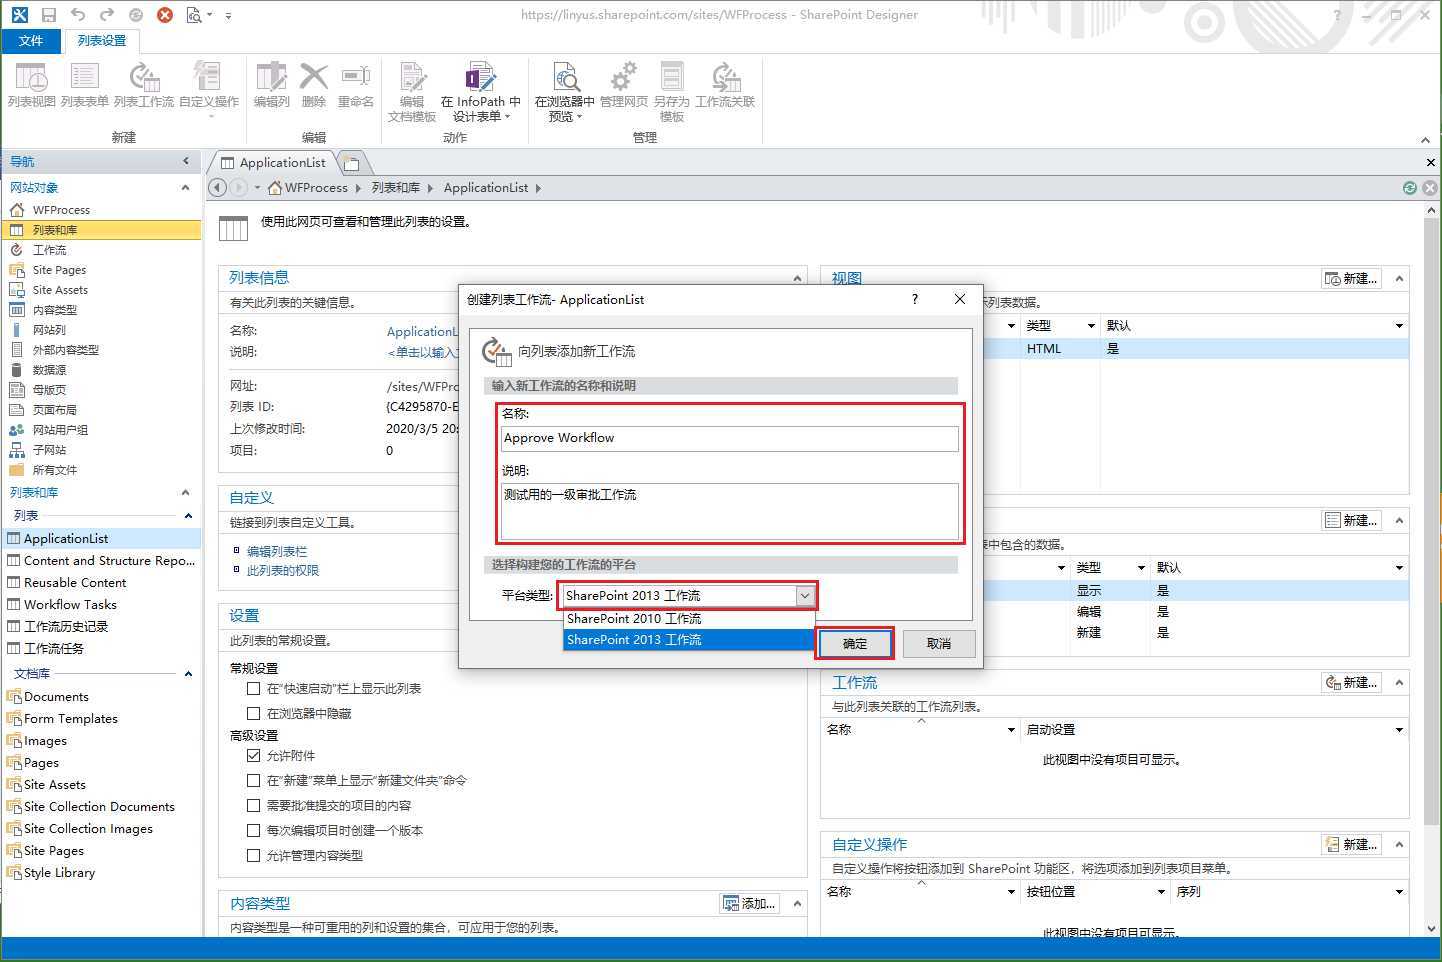Click the 自定义操作 ribbon icon
The width and height of the screenshot is (1442, 962).
208,88
